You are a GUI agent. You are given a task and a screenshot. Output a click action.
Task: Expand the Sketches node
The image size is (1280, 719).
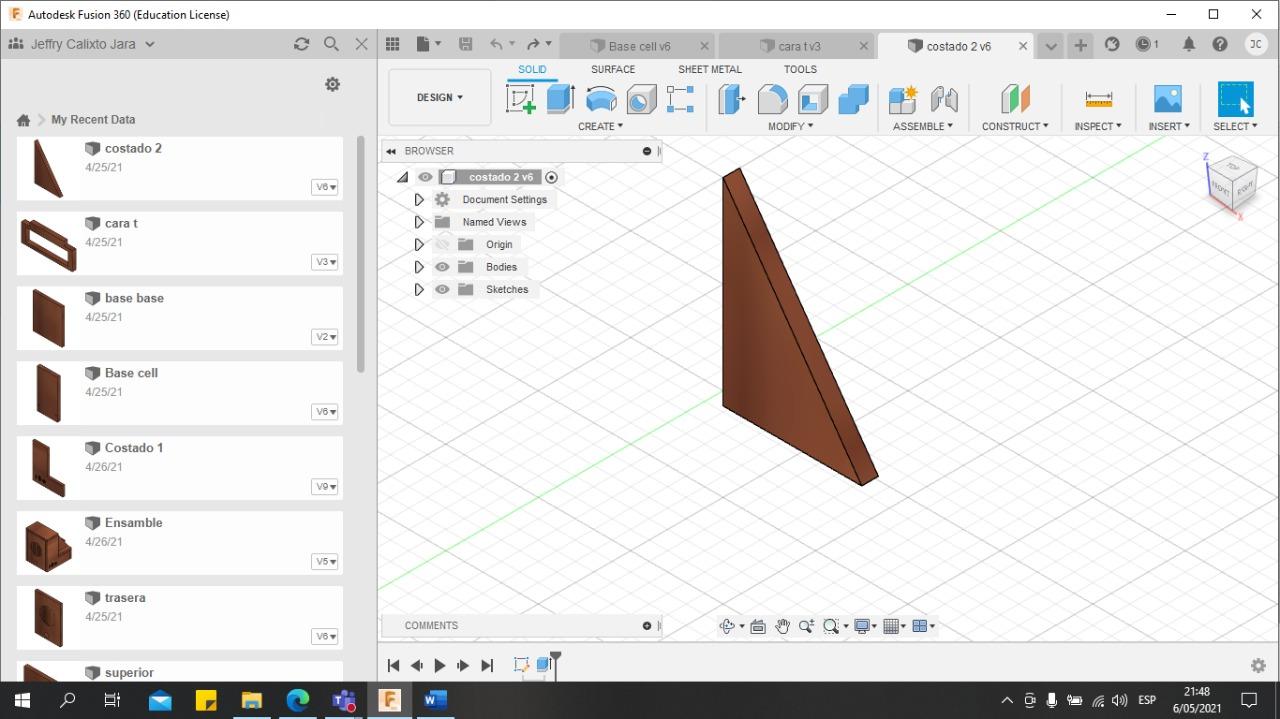pyautogui.click(x=419, y=289)
